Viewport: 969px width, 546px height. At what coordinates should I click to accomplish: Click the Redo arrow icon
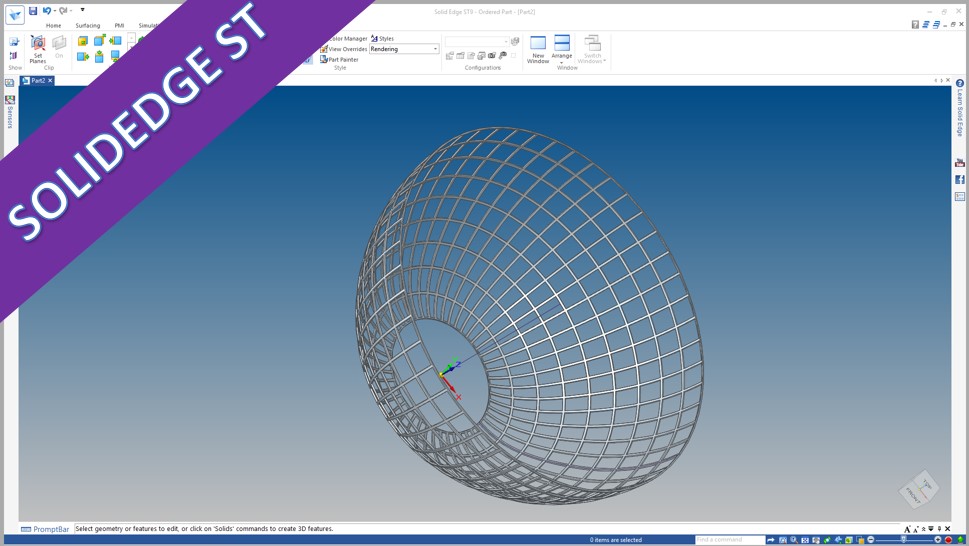click(x=62, y=10)
